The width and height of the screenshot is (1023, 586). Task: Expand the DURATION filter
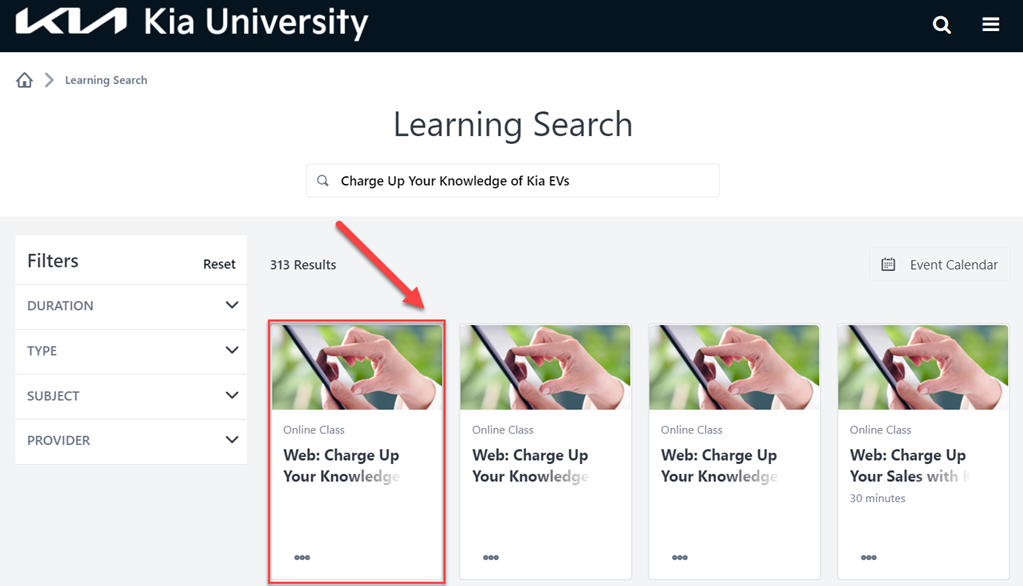(131, 305)
